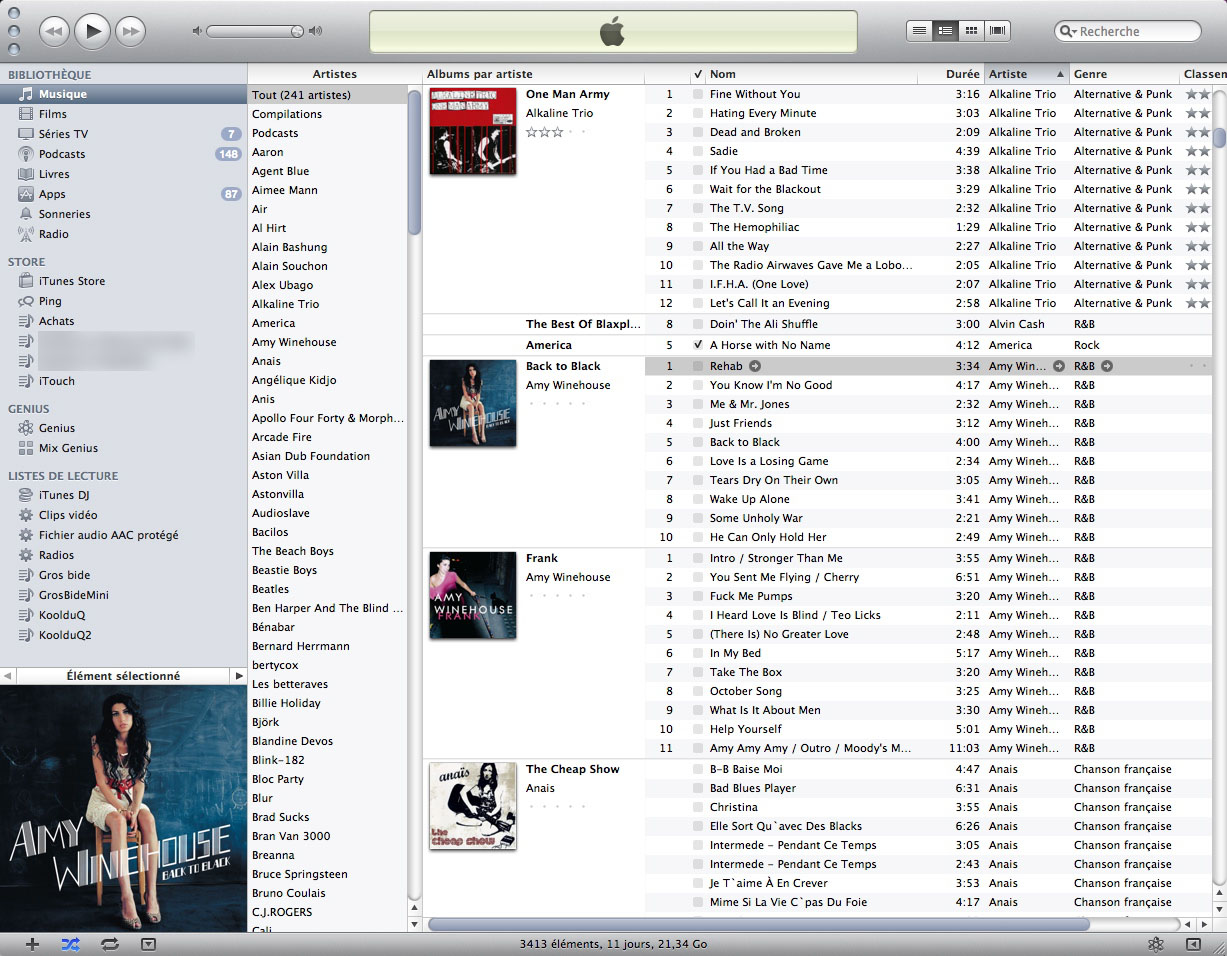The image size is (1227, 956).
Task: Toggle repeat playback button
Action: pos(110,944)
